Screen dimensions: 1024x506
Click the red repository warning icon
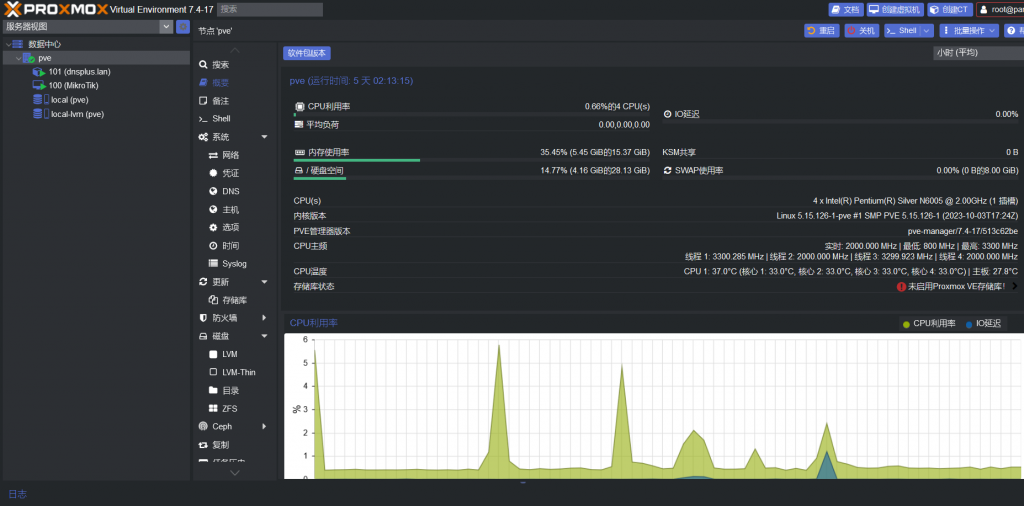[901, 287]
